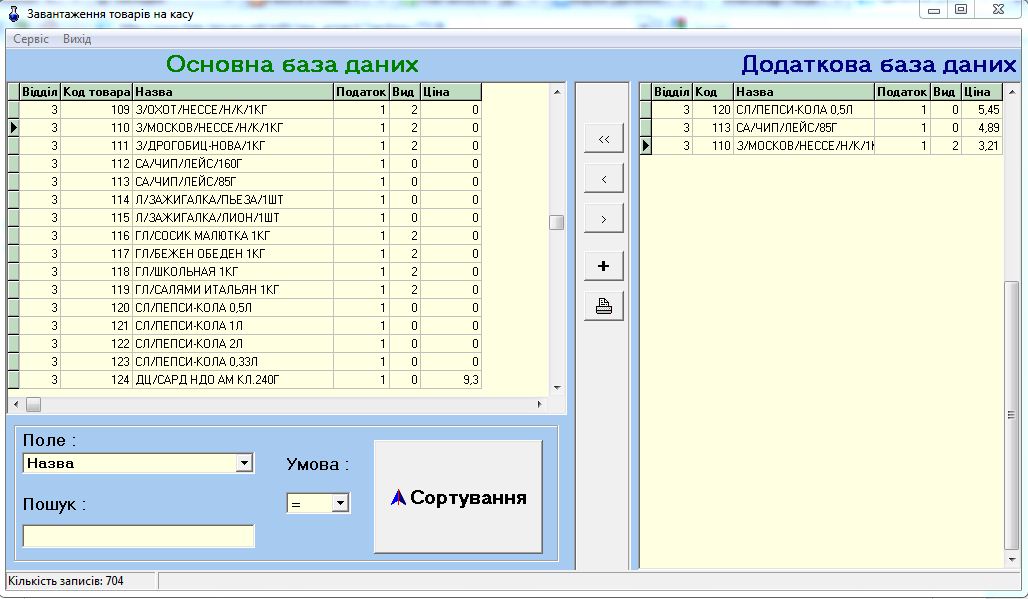The height and width of the screenshot is (599, 1028).
Task: Click the single > right arrow button
Action: pyautogui.click(x=603, y=217)
